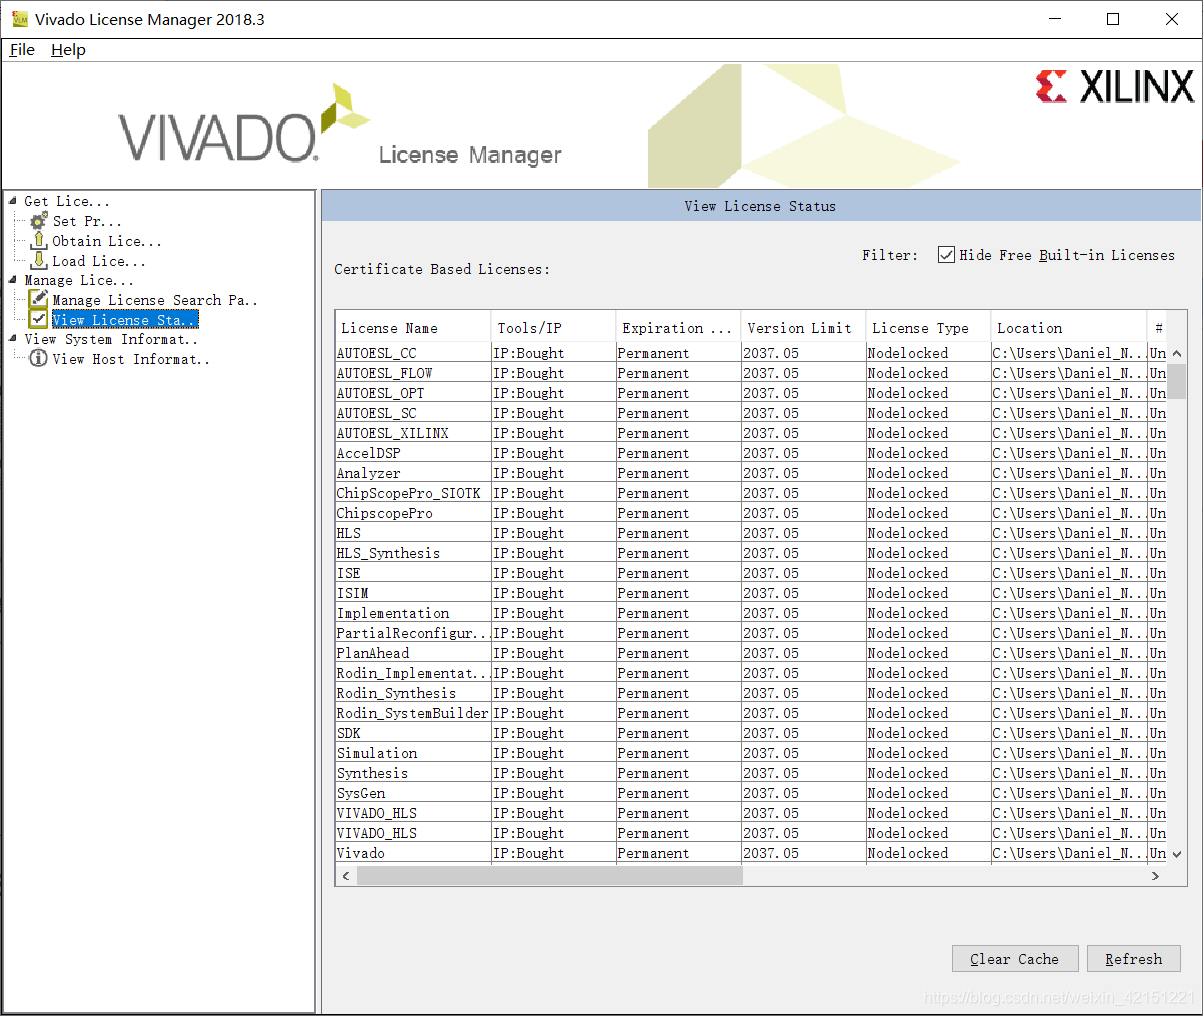Screen dimensions: 1203x1016
Task: Select the Implementation license row
Action: 751,613
